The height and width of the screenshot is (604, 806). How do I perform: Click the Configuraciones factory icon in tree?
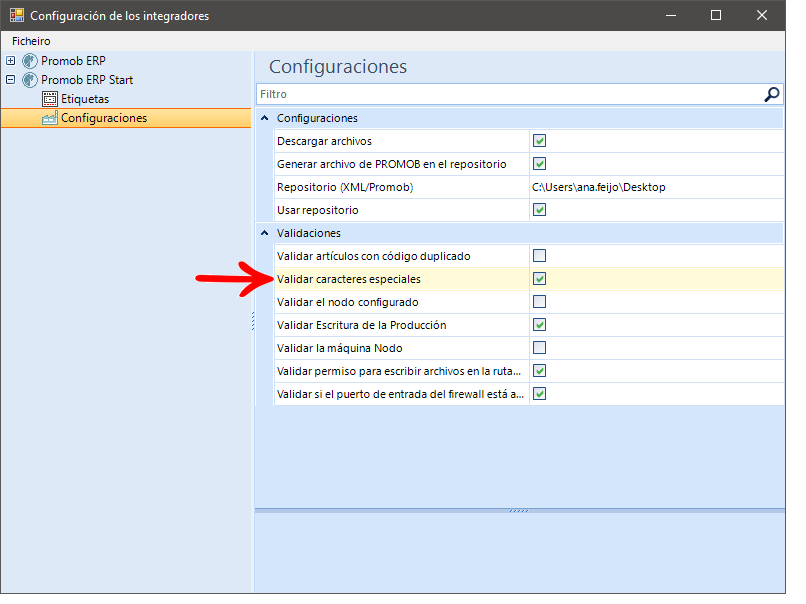tap(50, 118)
